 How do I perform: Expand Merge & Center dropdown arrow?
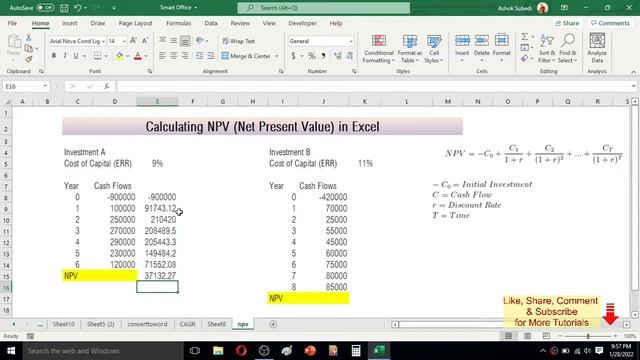click(277, 56)
